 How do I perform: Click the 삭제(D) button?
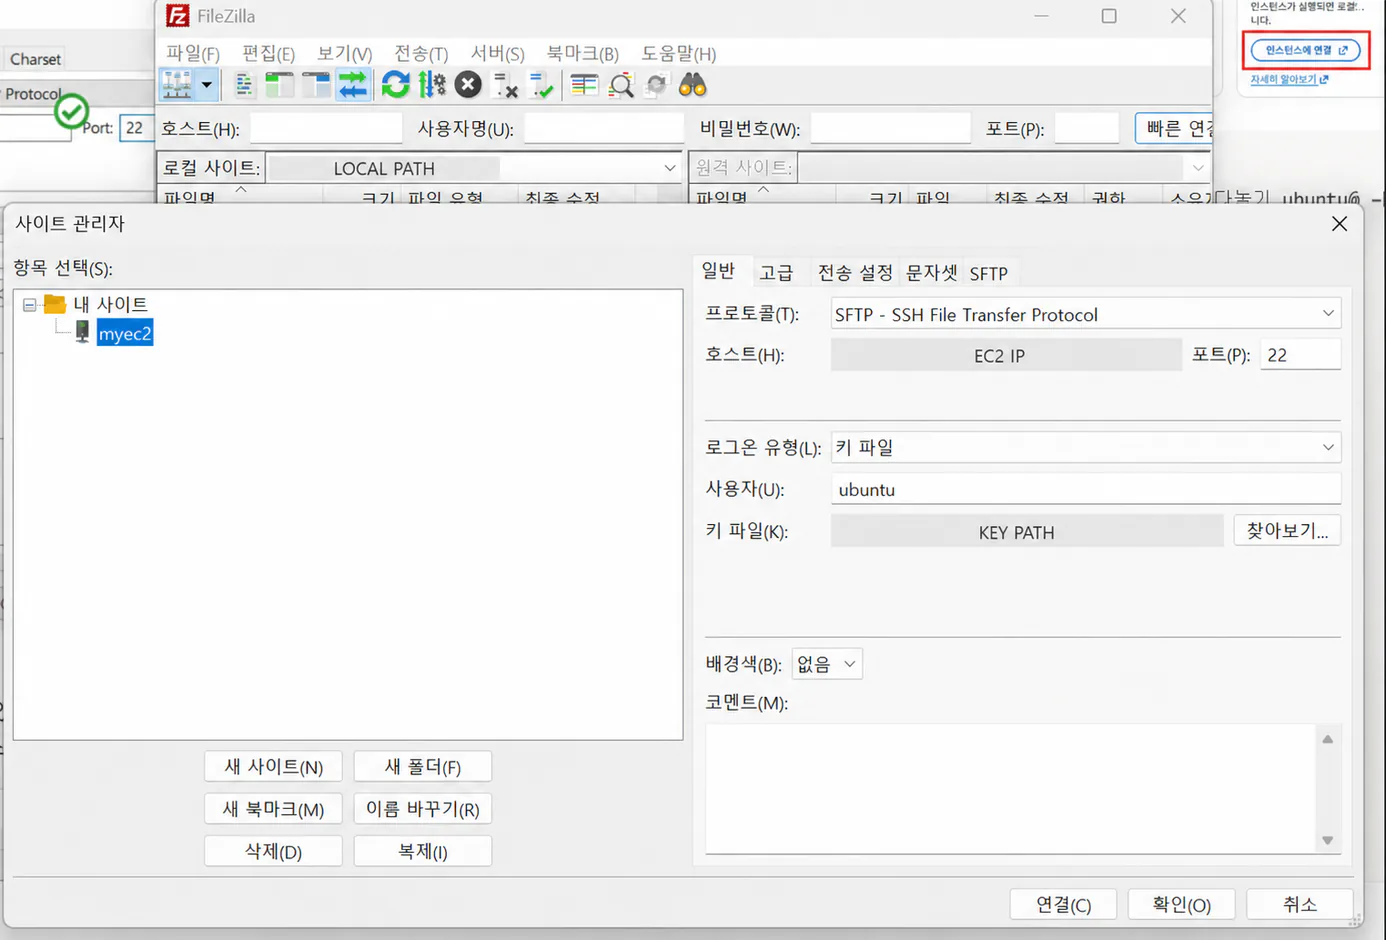[274, 851]
